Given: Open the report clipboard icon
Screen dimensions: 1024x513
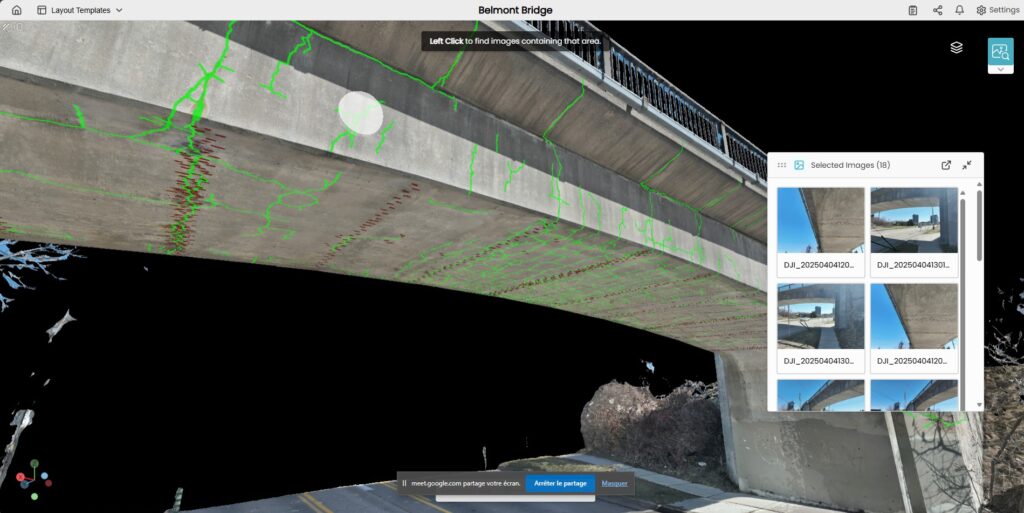Looking at the screenshot, I should [x=913, y=10].
